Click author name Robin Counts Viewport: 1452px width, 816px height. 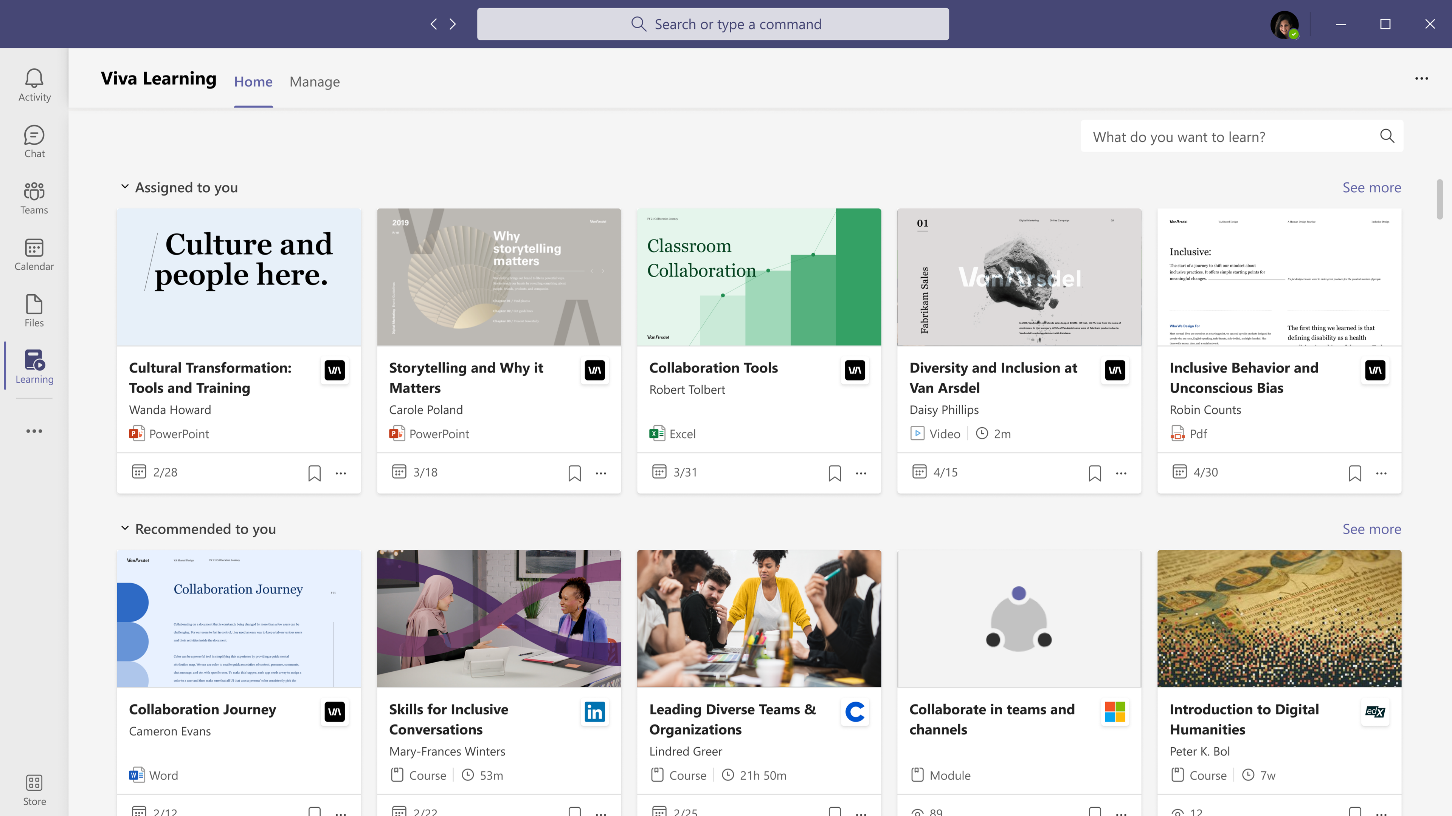coord(1205,410)
